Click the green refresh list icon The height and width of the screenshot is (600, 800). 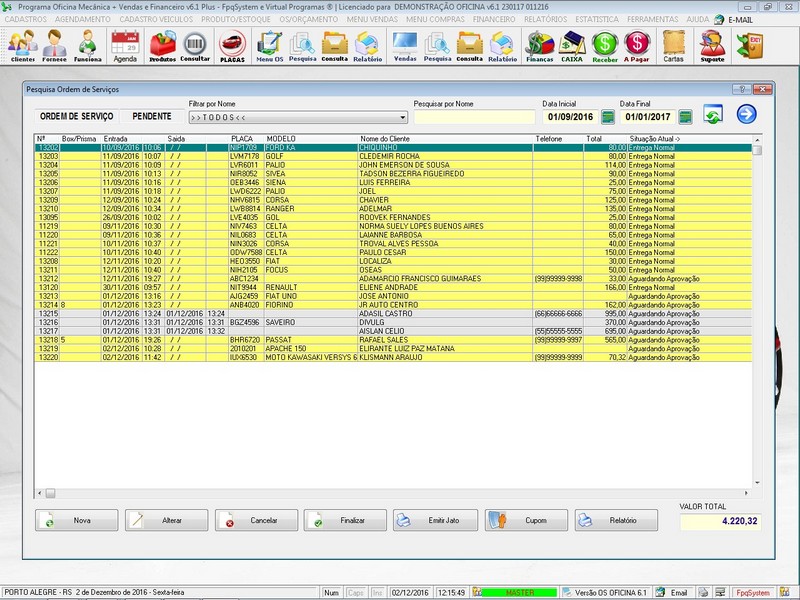(x=713, y=114)
